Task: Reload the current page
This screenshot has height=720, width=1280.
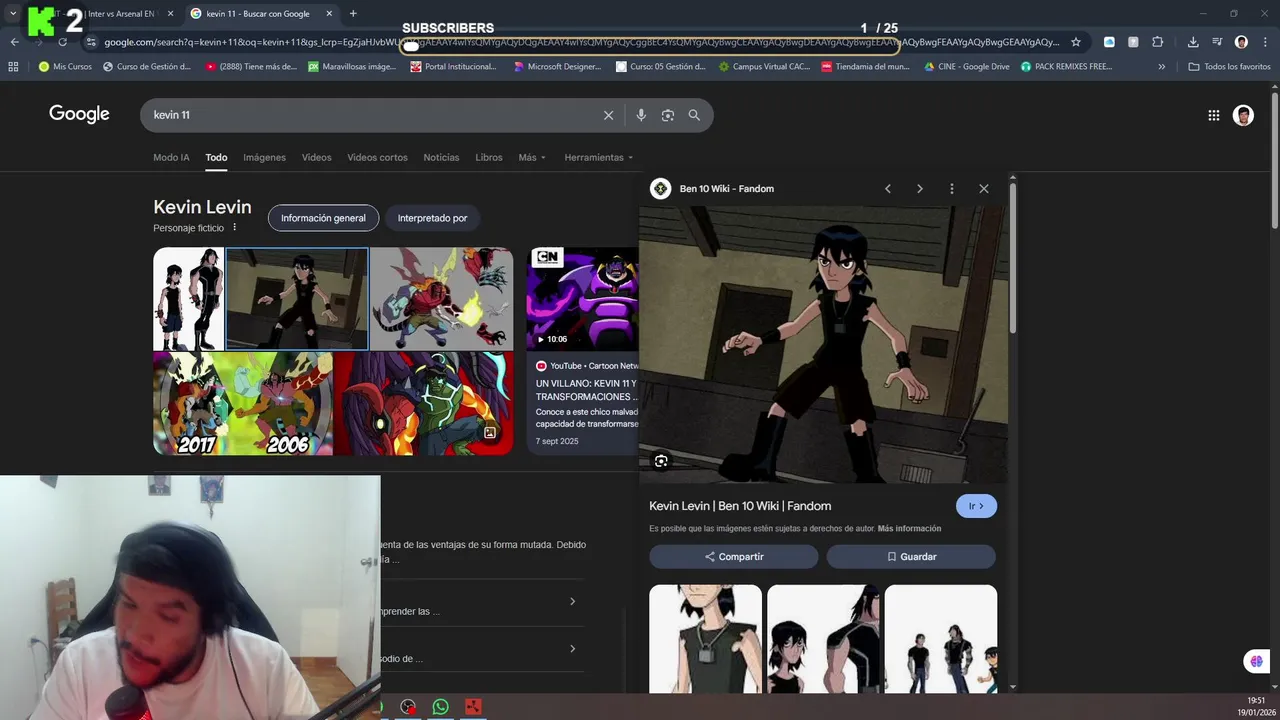Action: point(62,42)
